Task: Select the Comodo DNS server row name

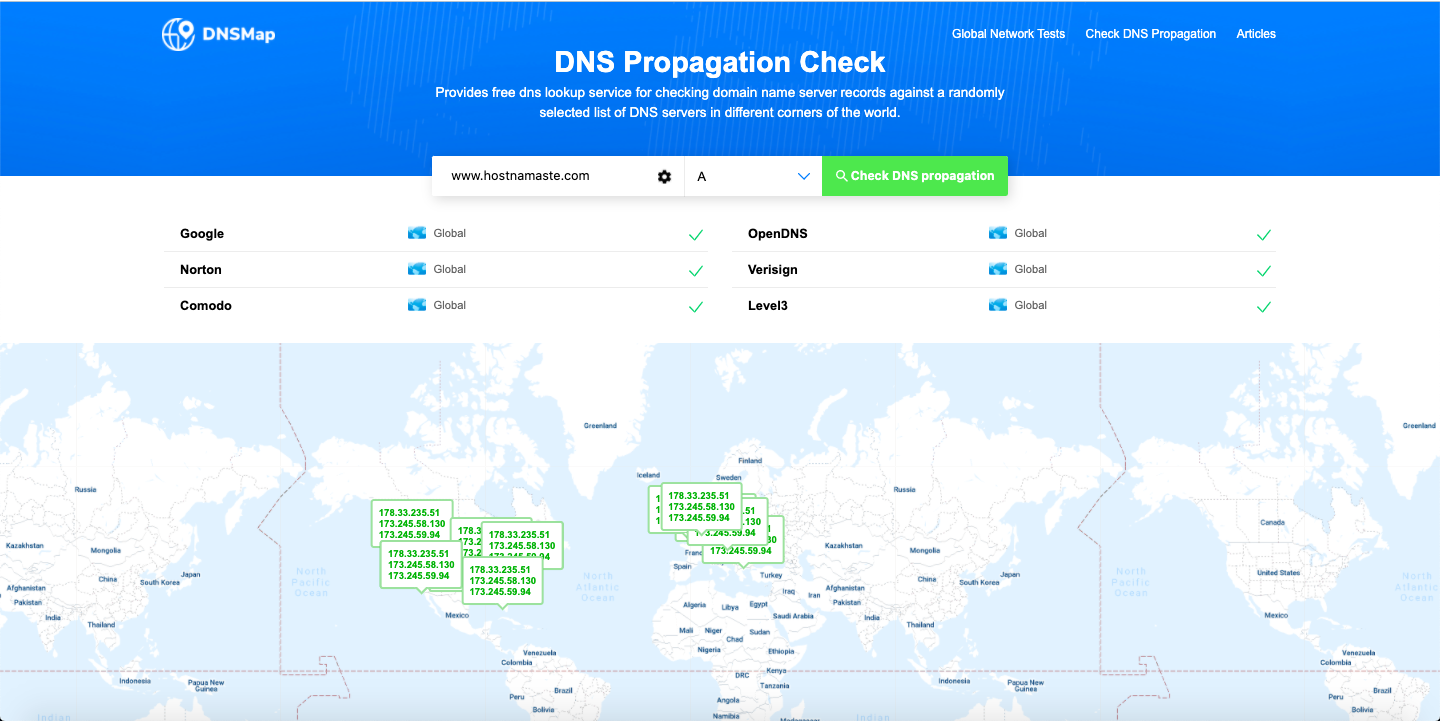Action: (x=206, y=306)
